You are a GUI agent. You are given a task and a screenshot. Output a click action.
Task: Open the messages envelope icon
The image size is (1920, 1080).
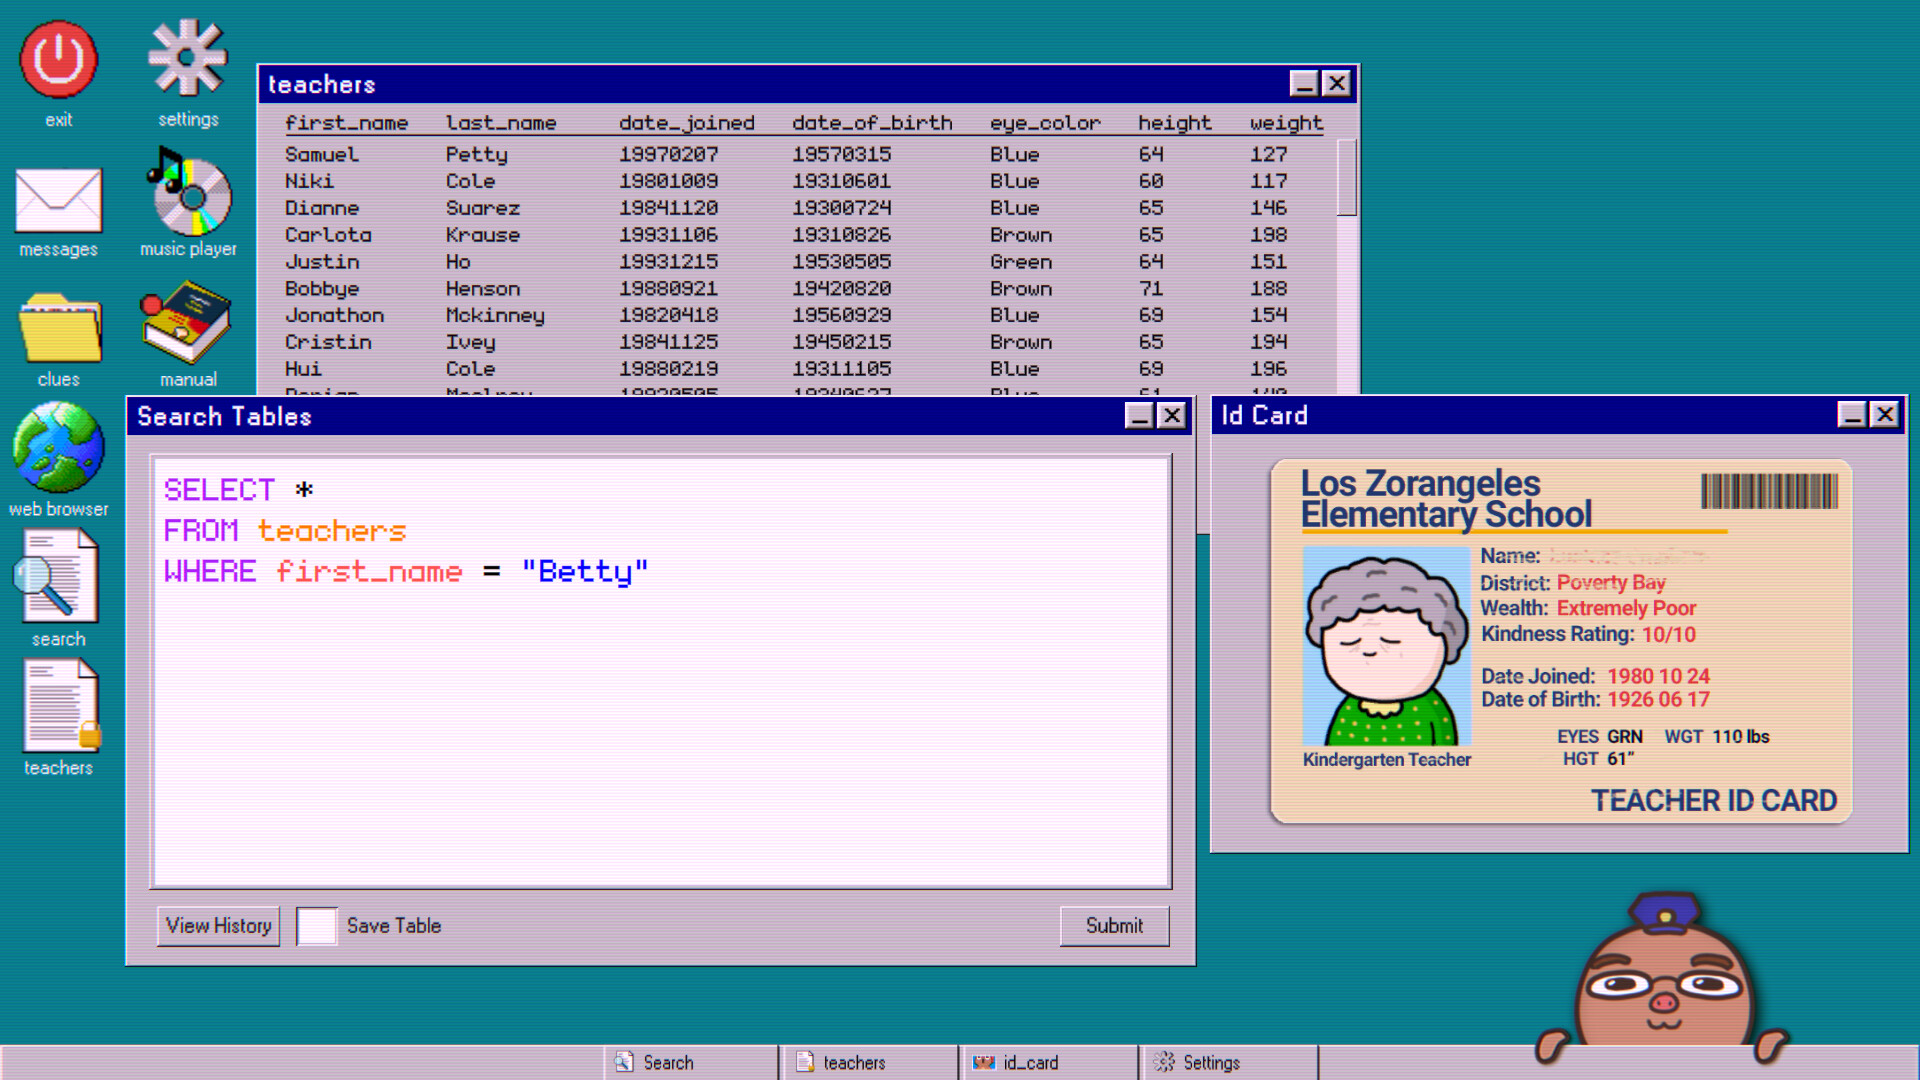(59, 200)
